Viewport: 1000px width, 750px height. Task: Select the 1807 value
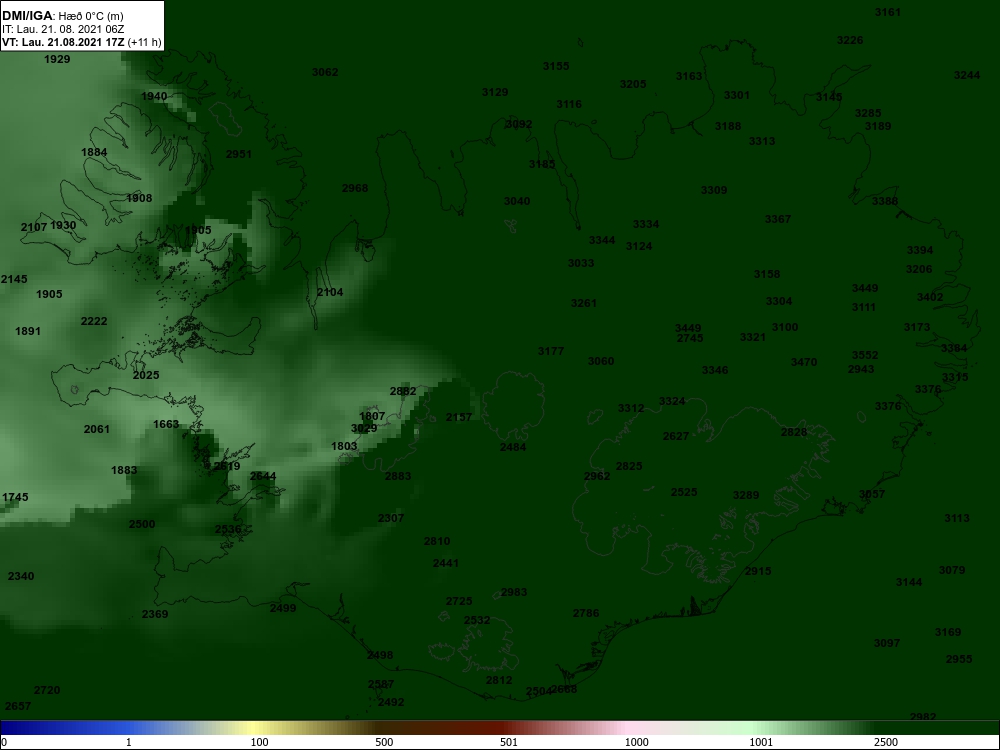(372, 416)
